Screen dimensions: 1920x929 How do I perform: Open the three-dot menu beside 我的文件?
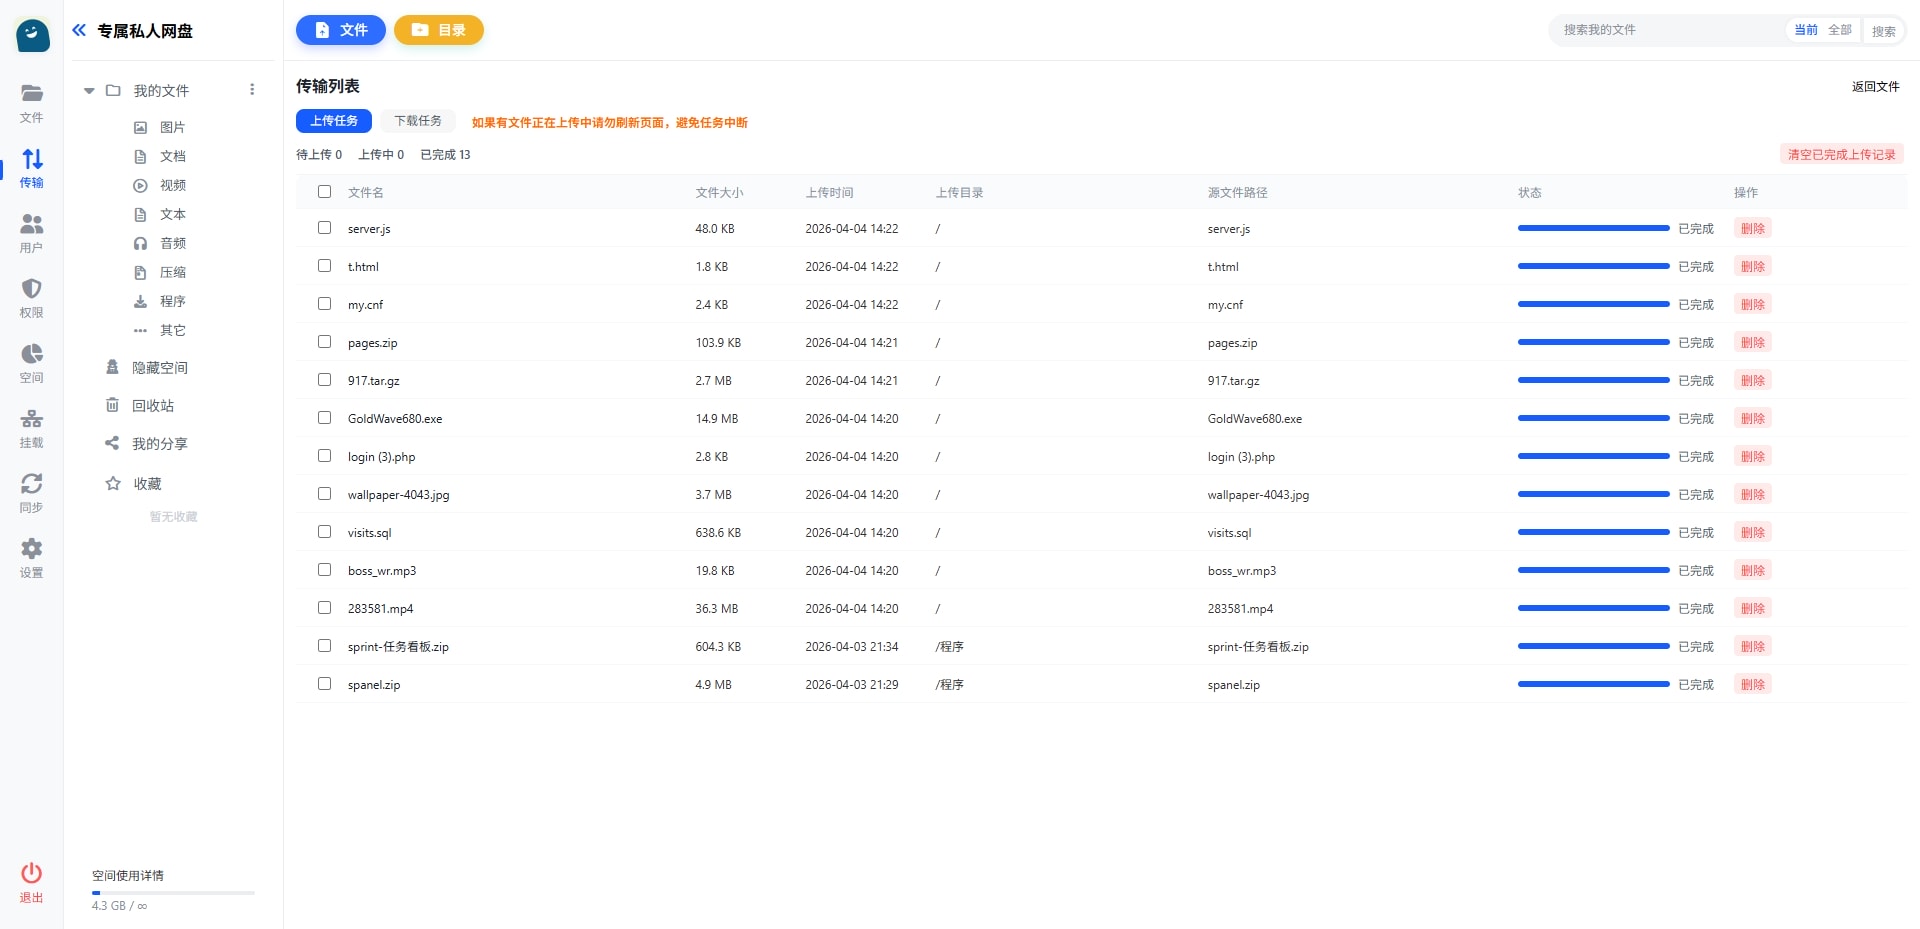[252, 90]
